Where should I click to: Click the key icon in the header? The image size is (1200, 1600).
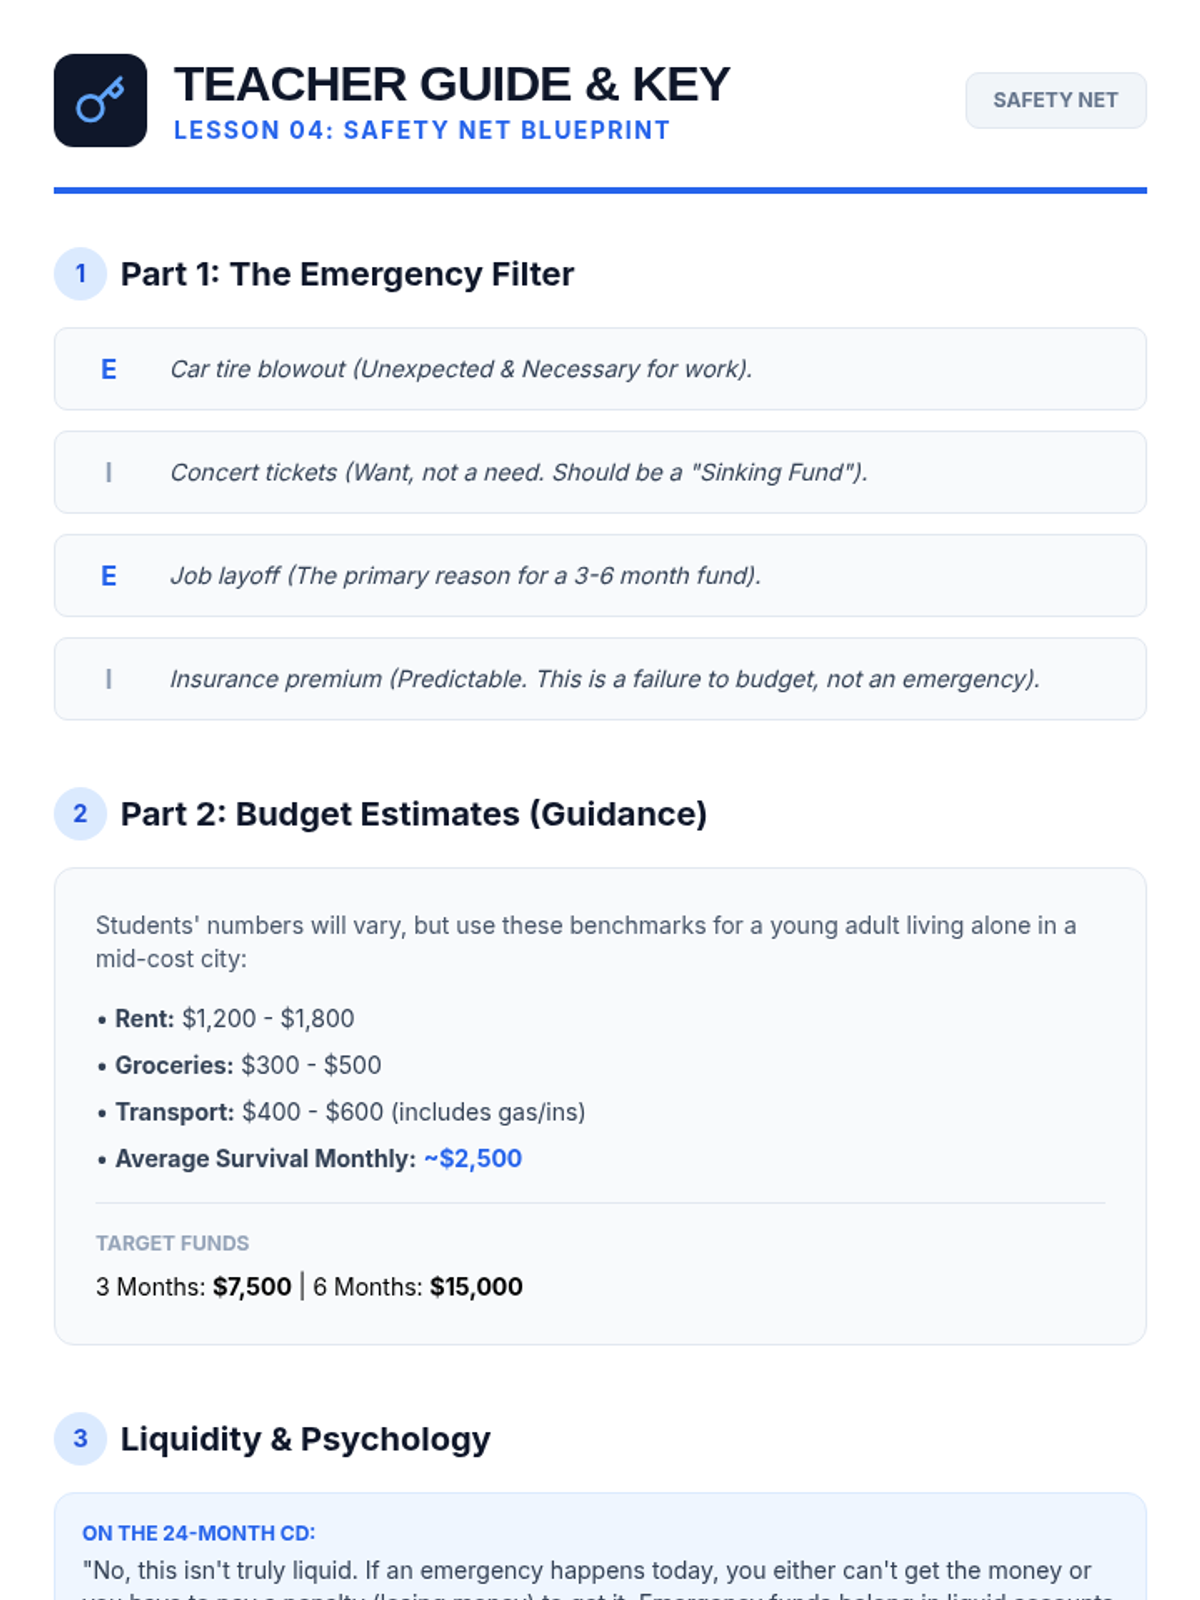pos(100,100)
